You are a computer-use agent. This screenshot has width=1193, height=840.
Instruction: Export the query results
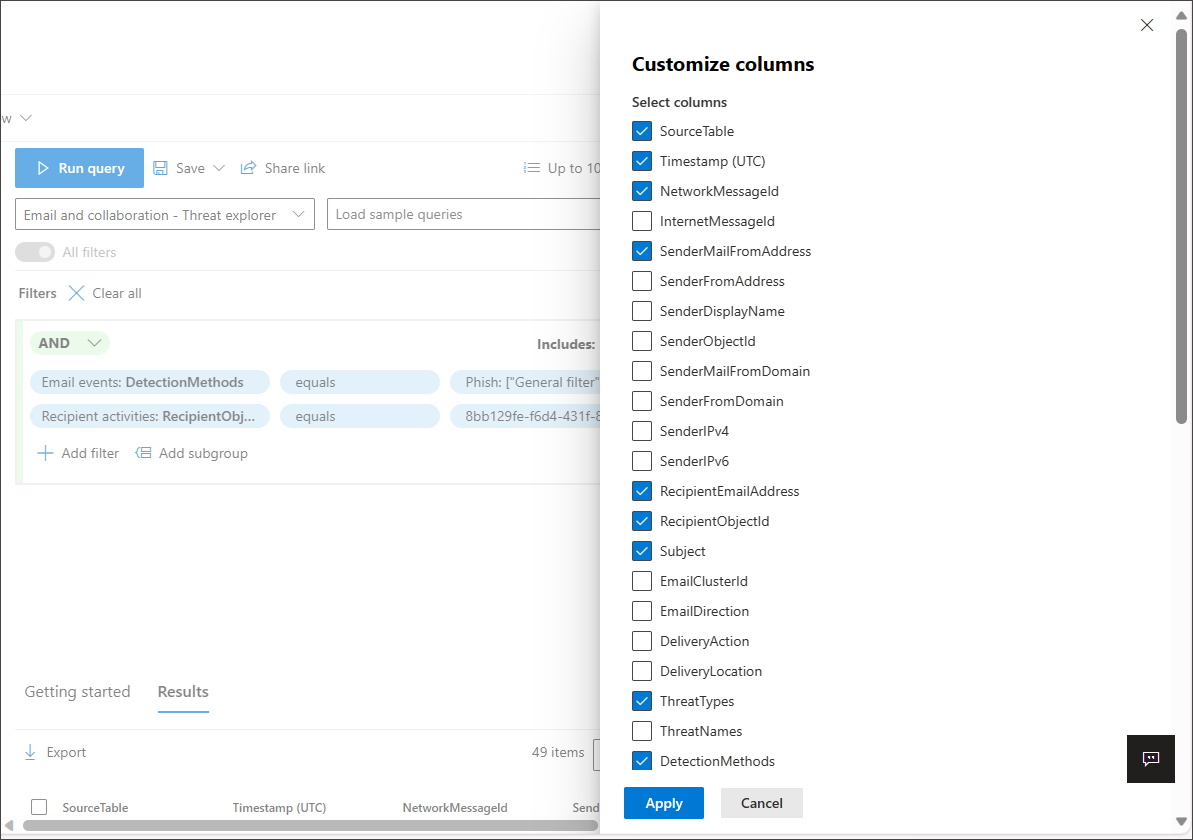coord(54,751)
